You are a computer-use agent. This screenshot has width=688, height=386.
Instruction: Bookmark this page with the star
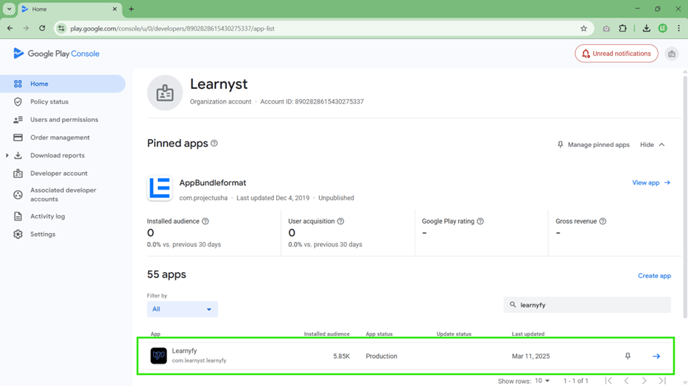coord(584,29)
